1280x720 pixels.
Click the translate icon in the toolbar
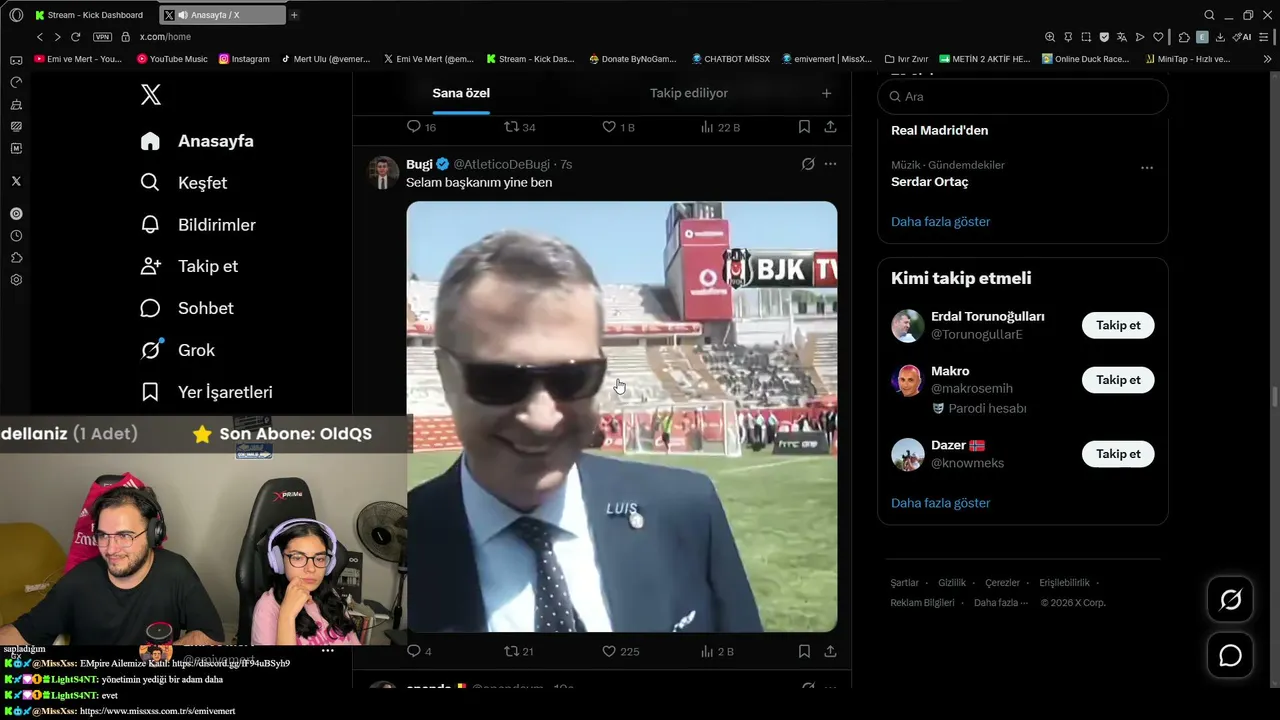coord(1122,37)
